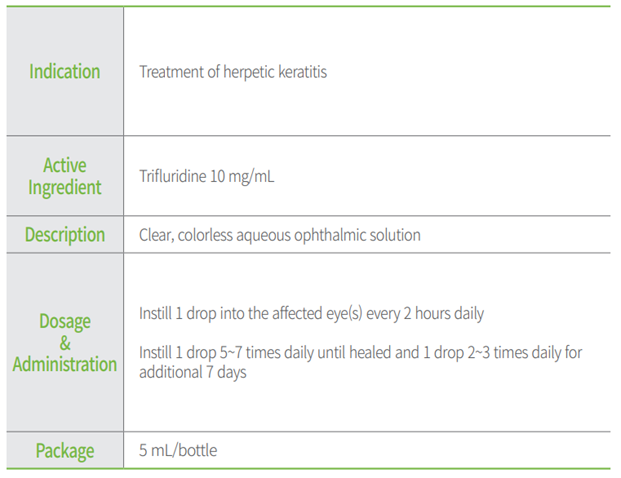Screen dimensions: 621x478
Task: Select the '5 mL/bottle' package value
Action: pyautogui.click(x=178, y=451)
